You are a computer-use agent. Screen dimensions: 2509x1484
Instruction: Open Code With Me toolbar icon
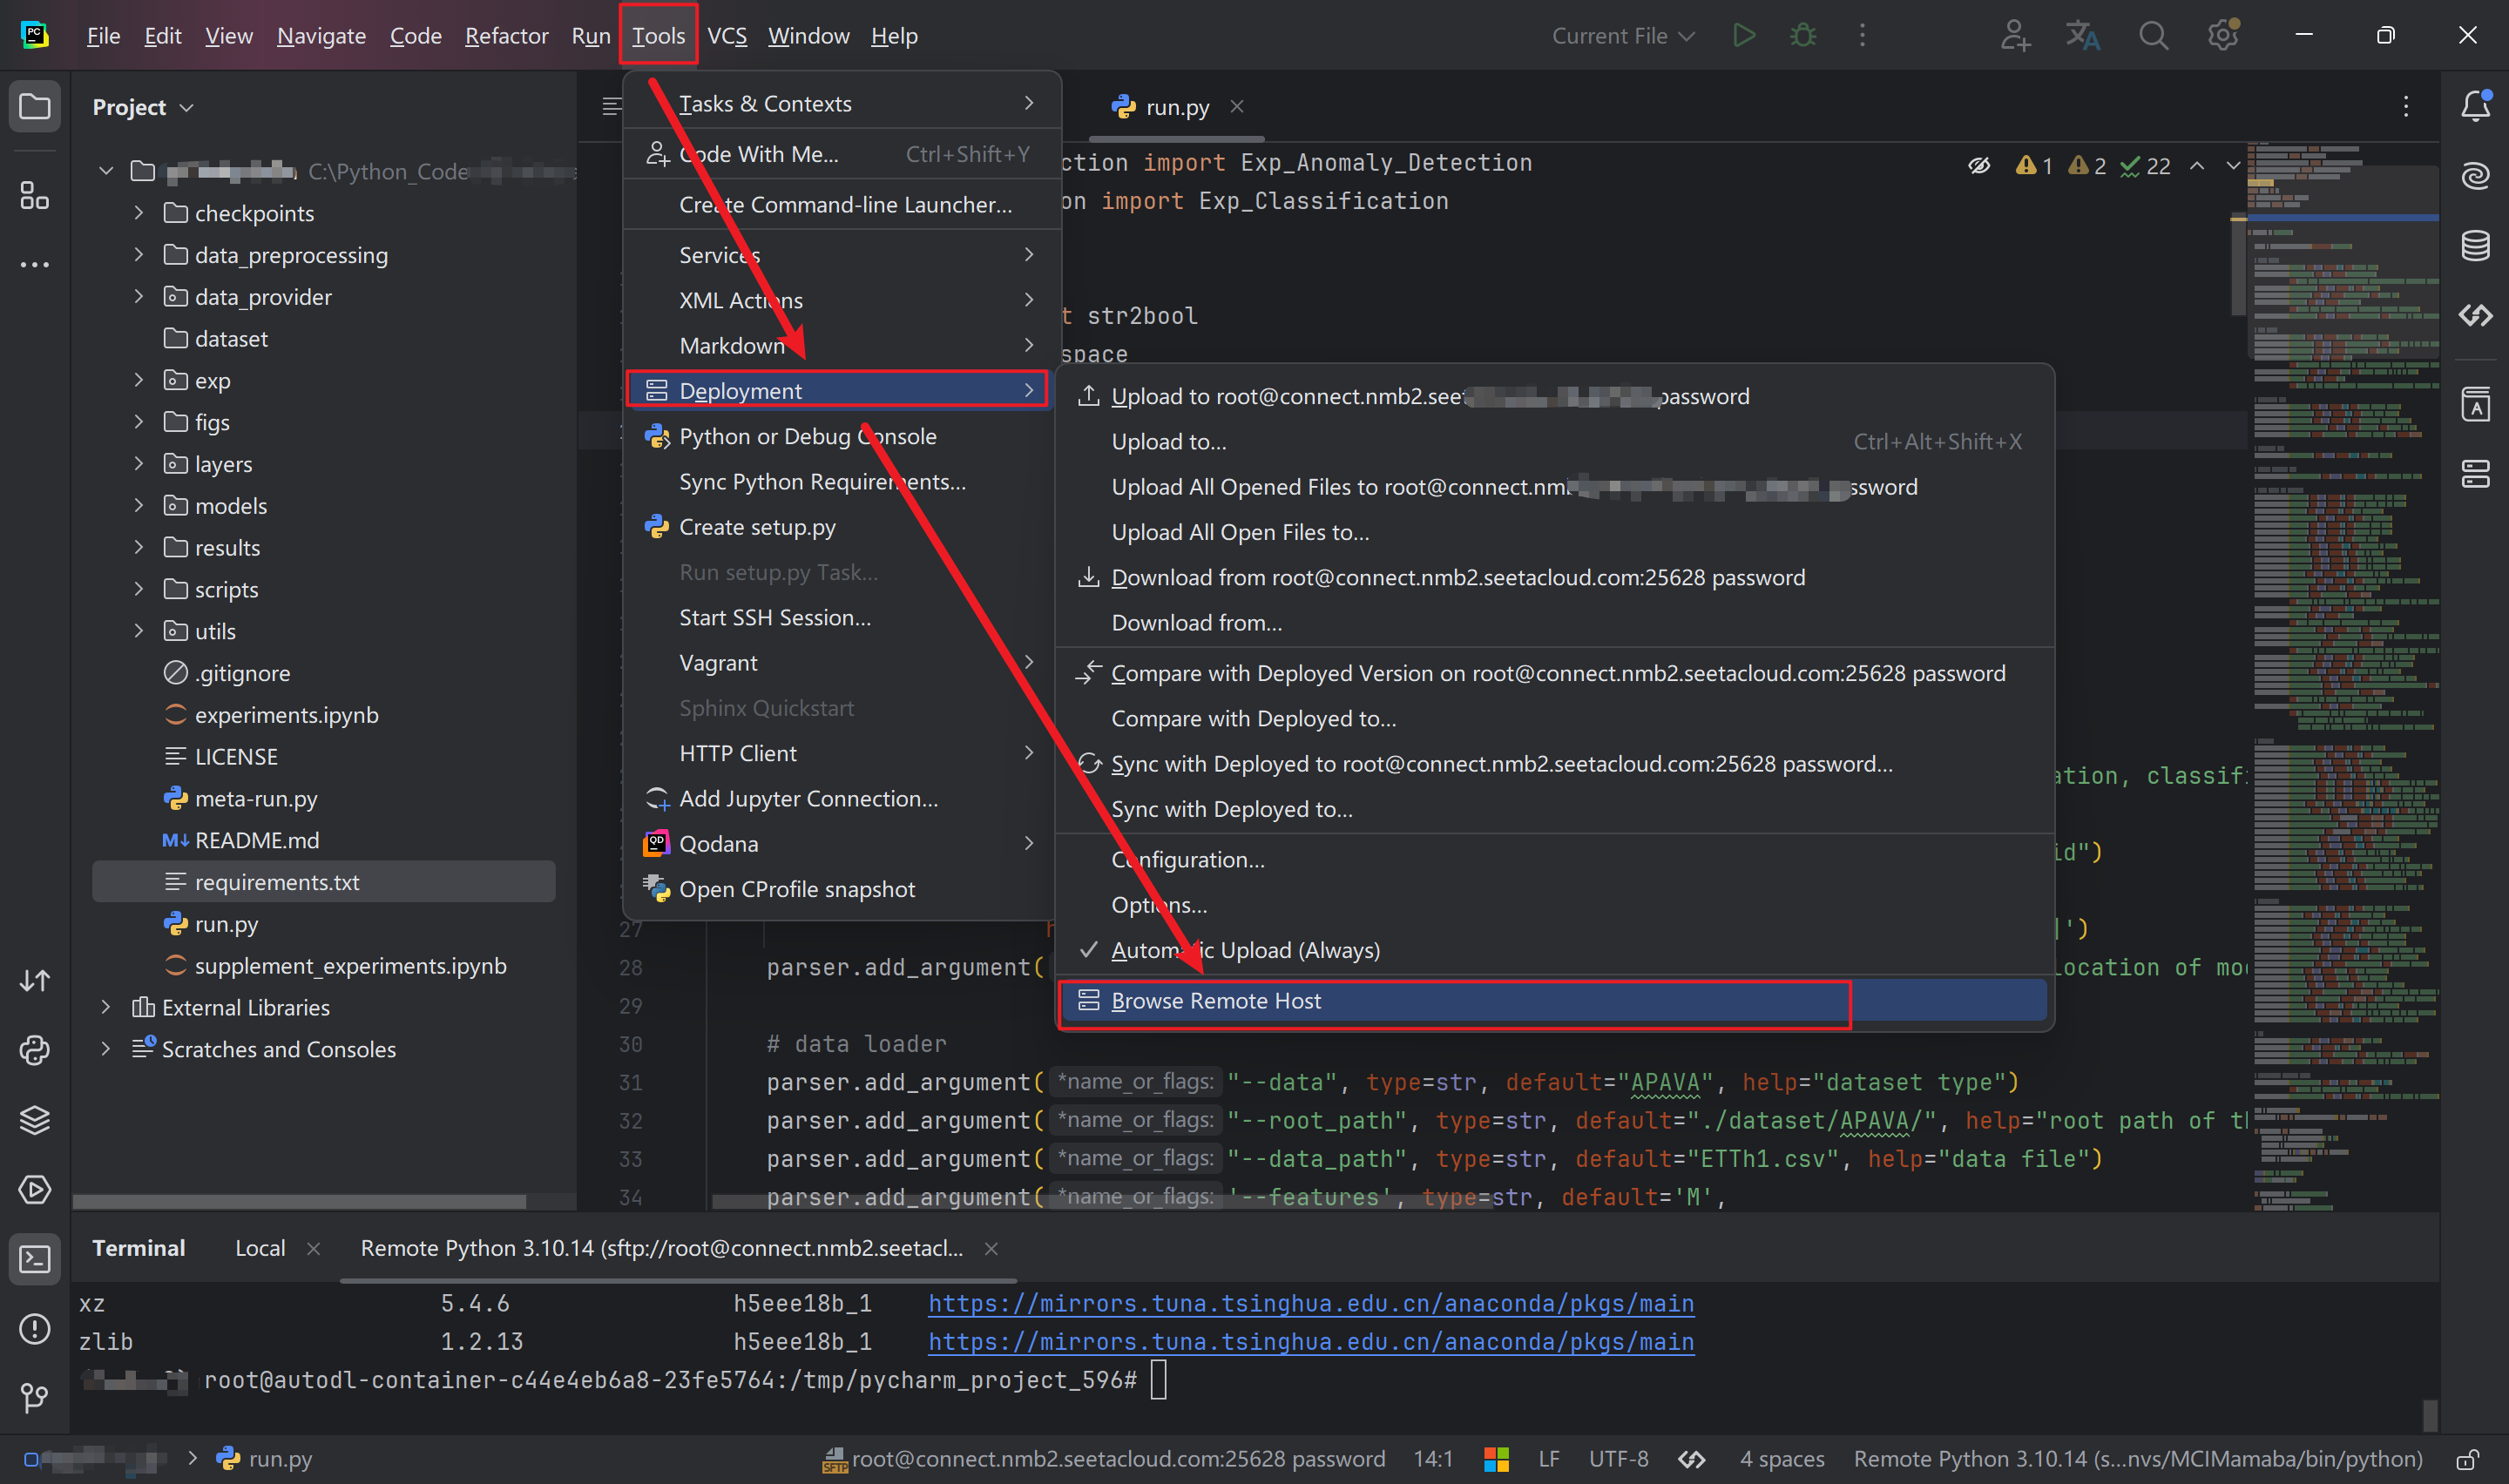pos(2014,36)
